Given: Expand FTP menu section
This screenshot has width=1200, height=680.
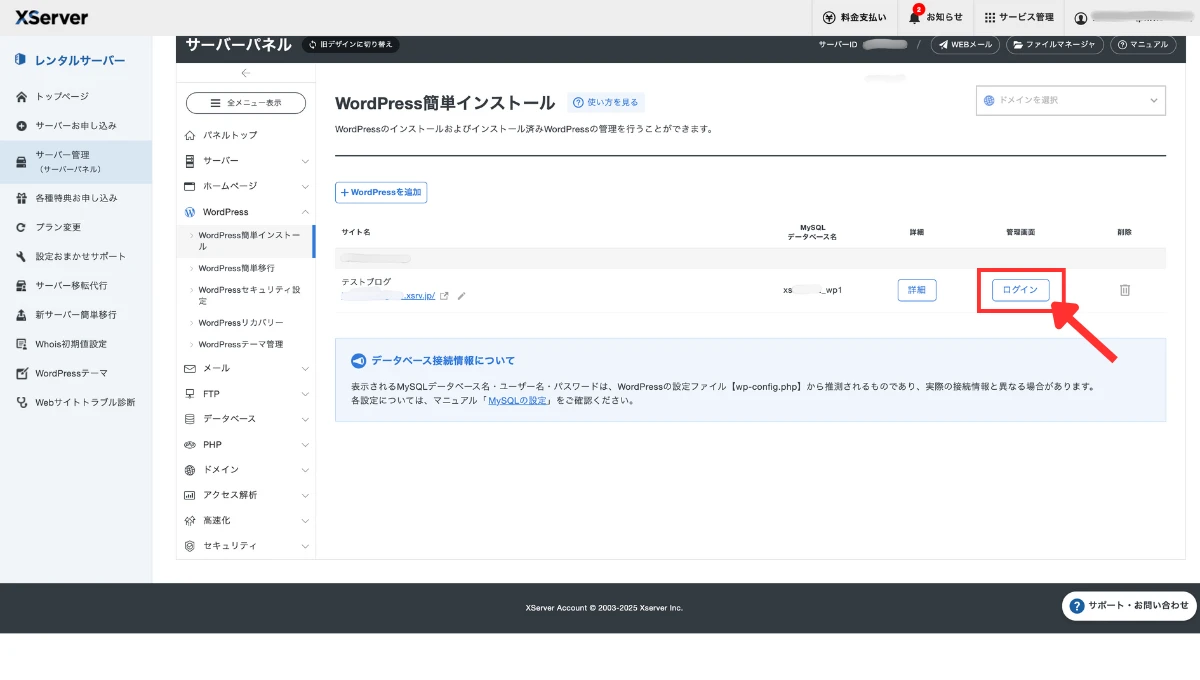Looking at the screenshot, I should 246,393.
